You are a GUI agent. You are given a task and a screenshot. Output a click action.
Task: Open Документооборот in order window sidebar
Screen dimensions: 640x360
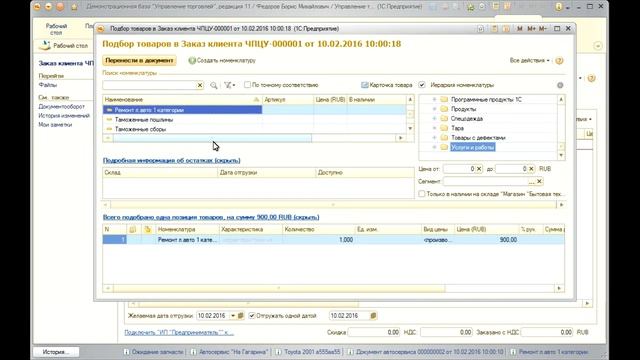point(62,107)
